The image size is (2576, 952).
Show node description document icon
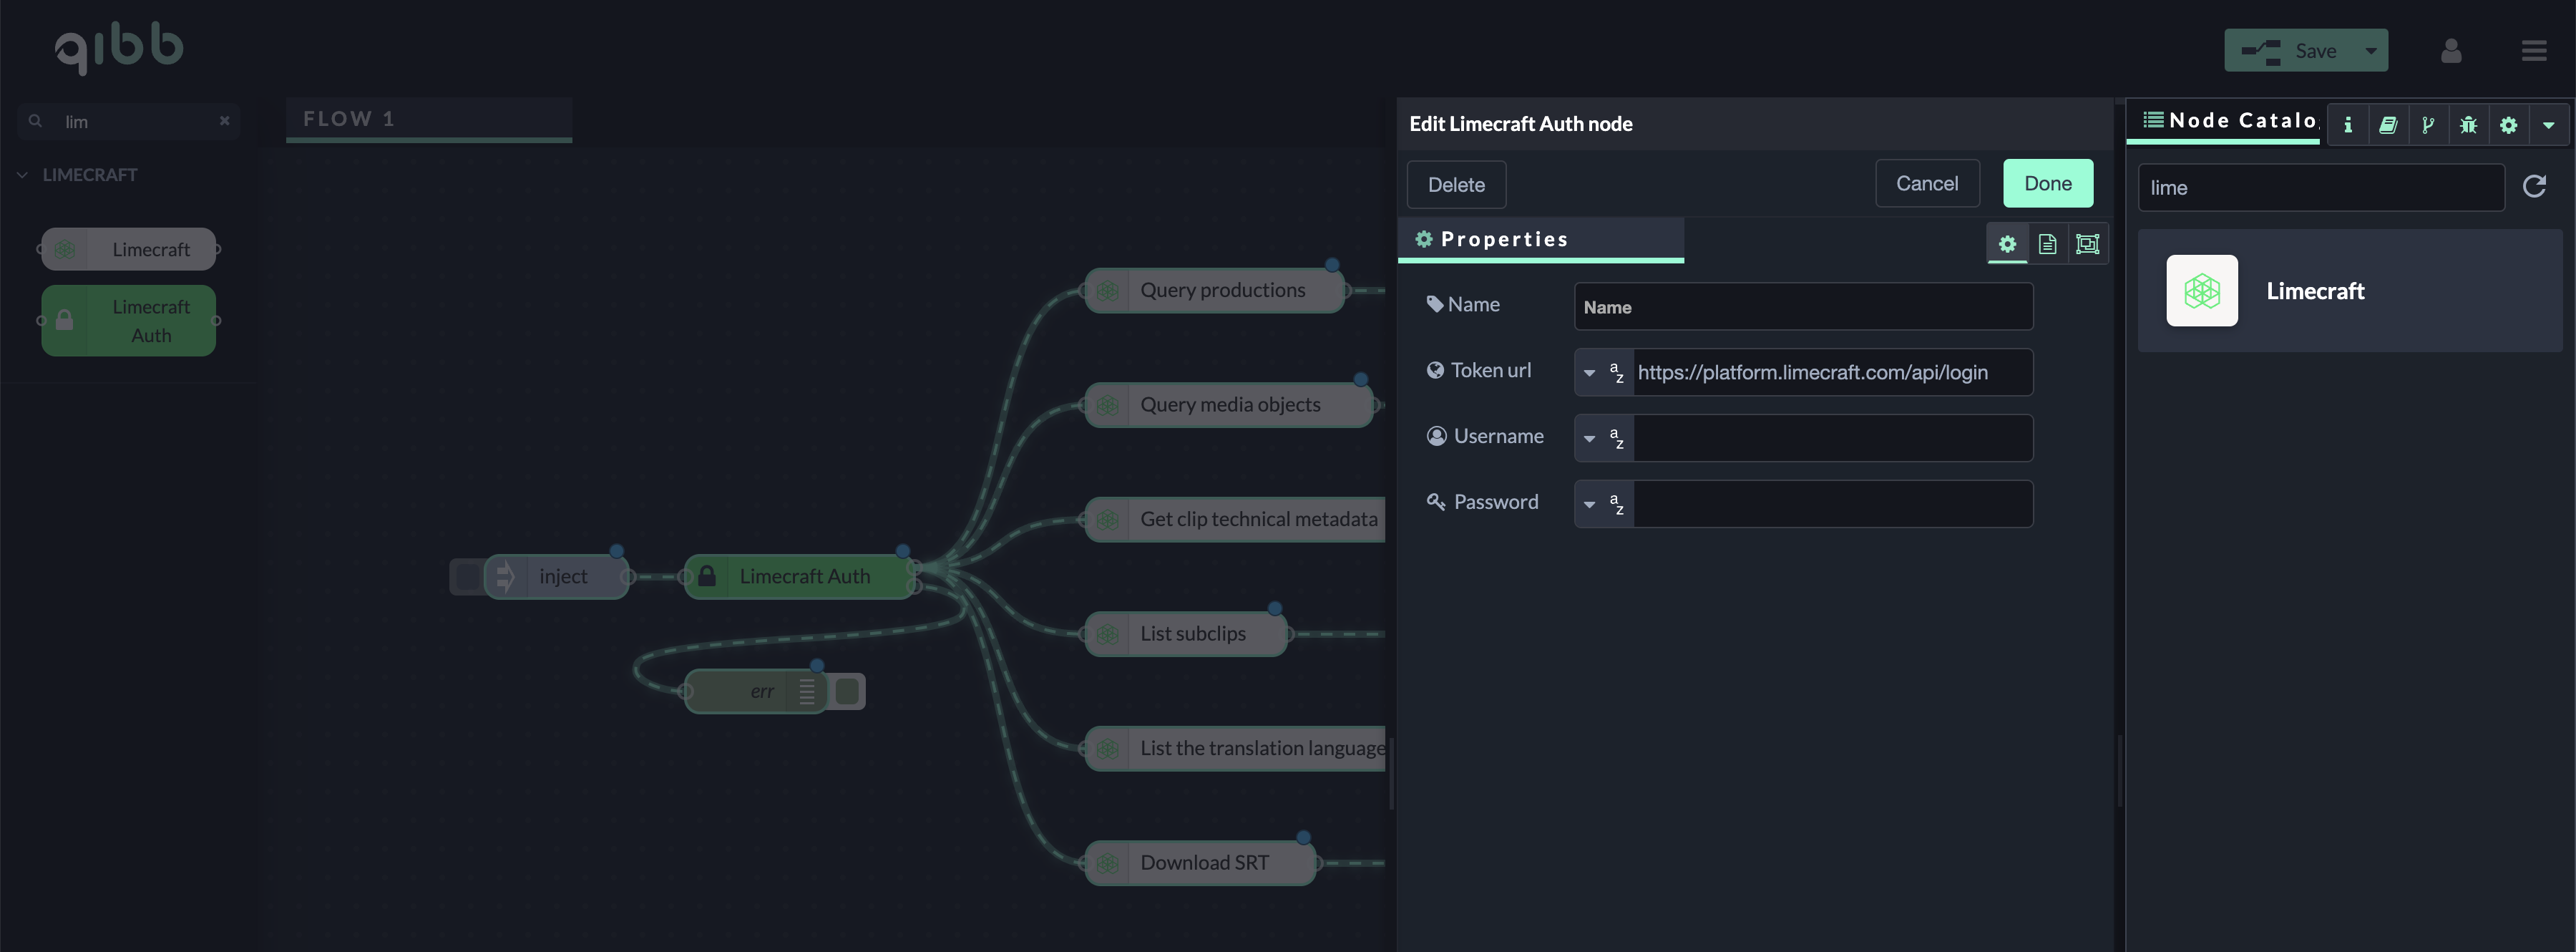[x=2047, y=244]
